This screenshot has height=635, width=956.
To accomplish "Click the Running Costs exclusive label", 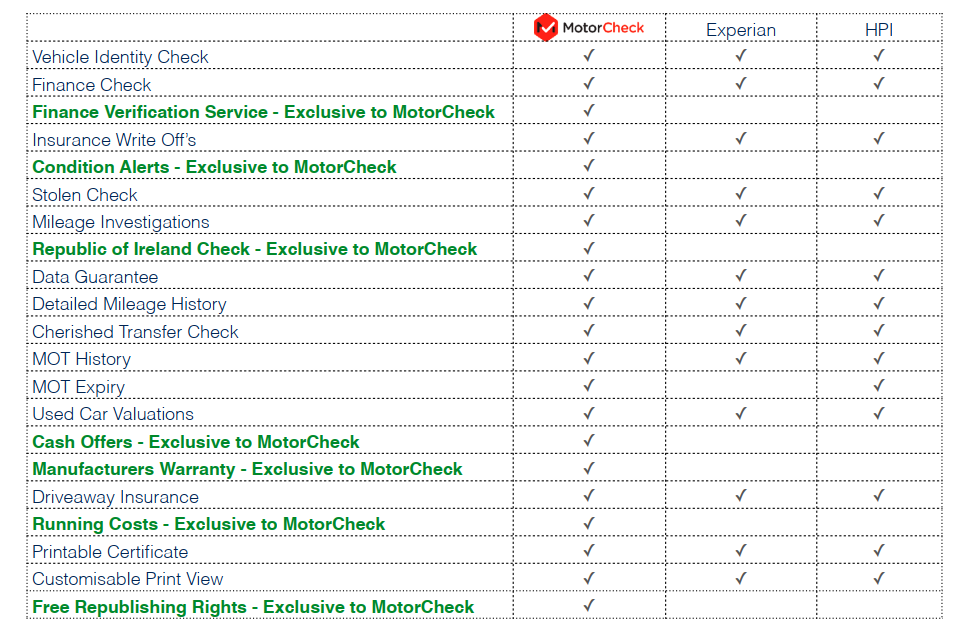I will [x=208, y=524].
